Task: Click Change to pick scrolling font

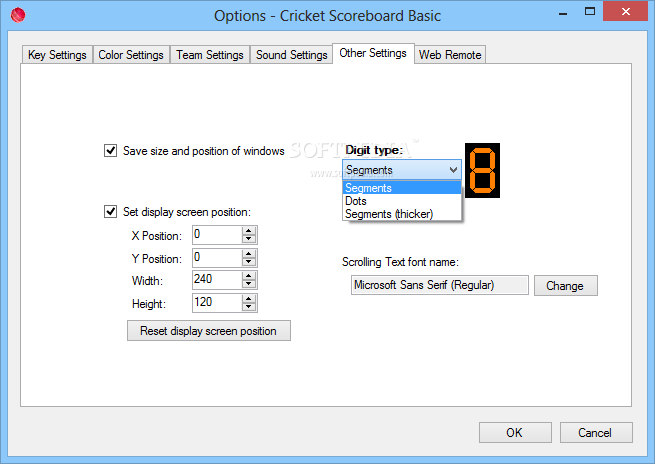Action: click(x=566, y=286)
